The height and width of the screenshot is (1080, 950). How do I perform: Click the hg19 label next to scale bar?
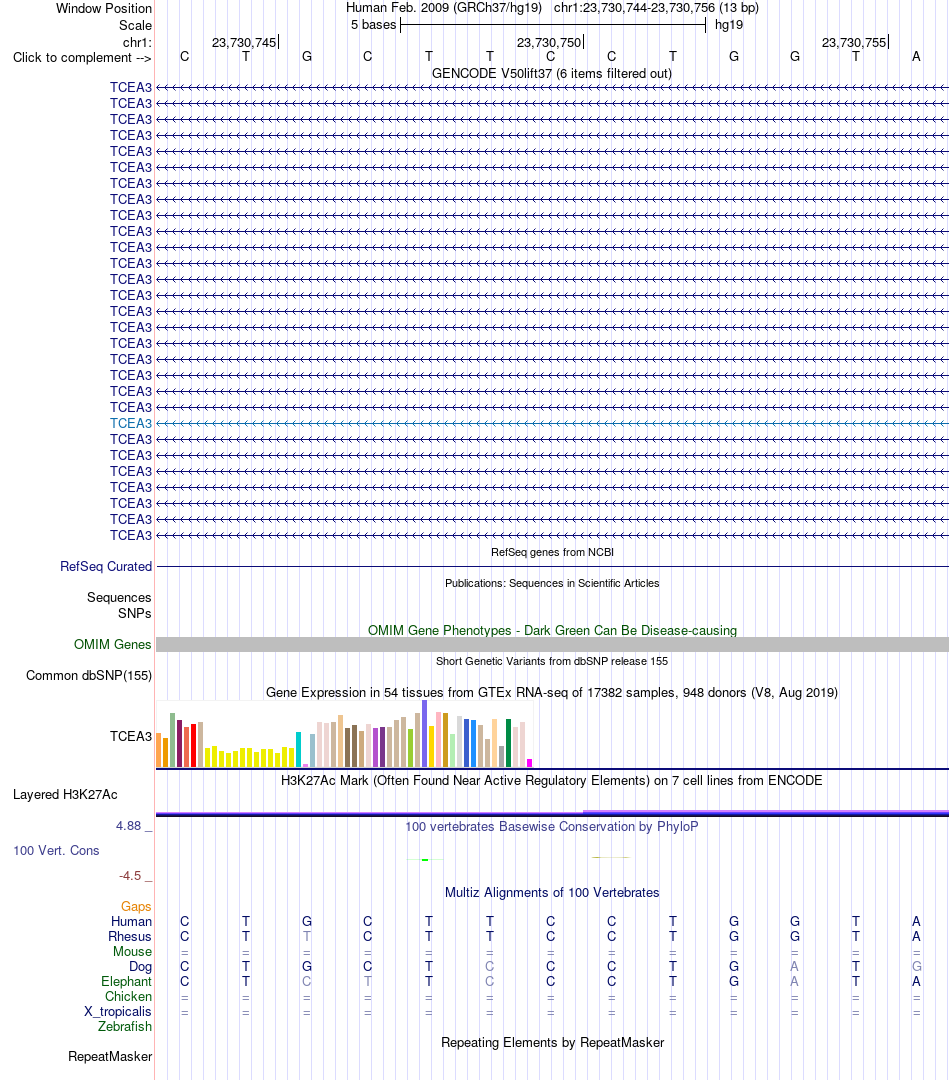pyautogui.click(x=729, y=25)
